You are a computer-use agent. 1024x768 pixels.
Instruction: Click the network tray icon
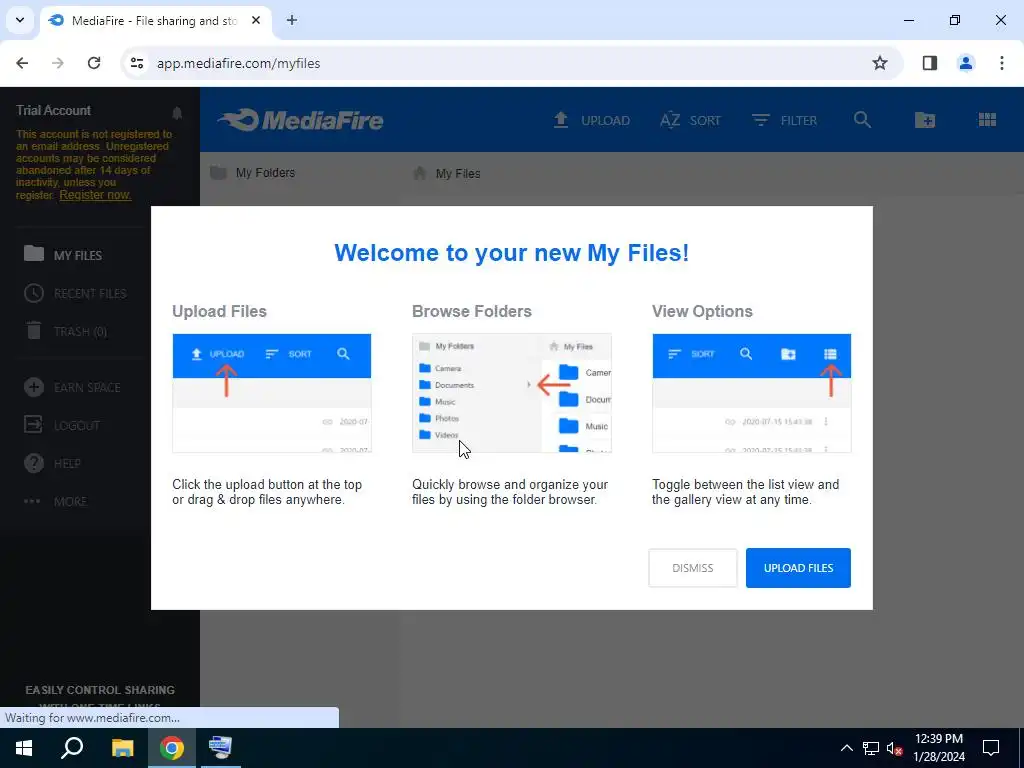[x=871, y=748]
